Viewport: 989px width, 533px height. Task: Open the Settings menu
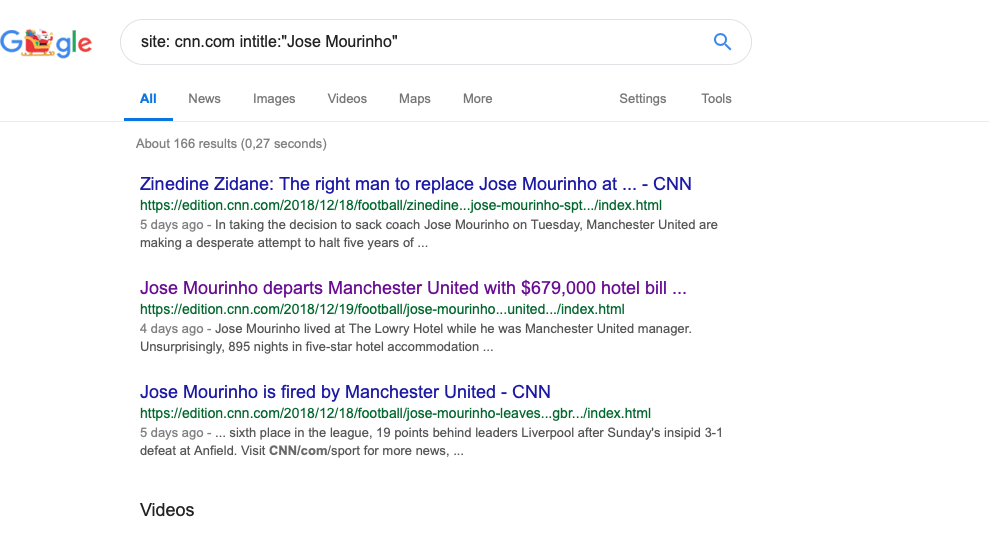642,99
